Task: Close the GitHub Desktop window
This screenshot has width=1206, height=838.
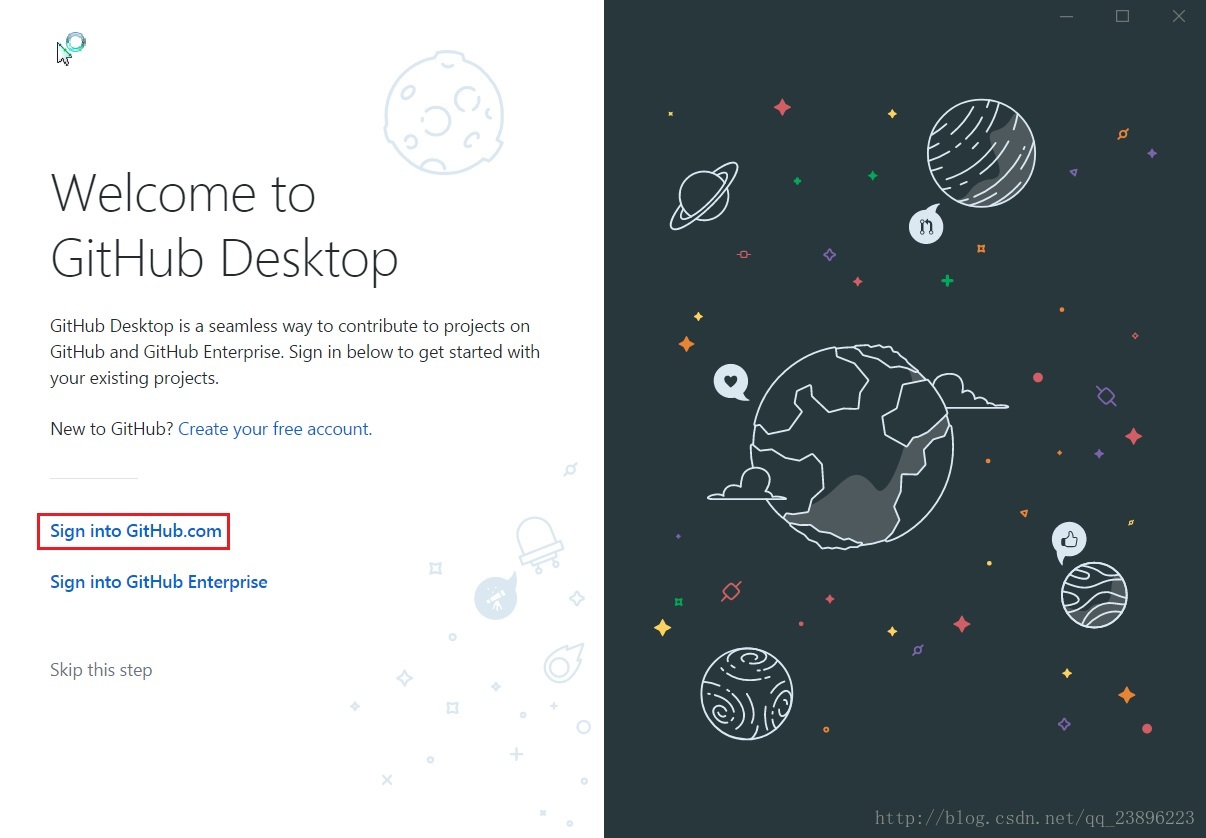Action: (1178, 16)
